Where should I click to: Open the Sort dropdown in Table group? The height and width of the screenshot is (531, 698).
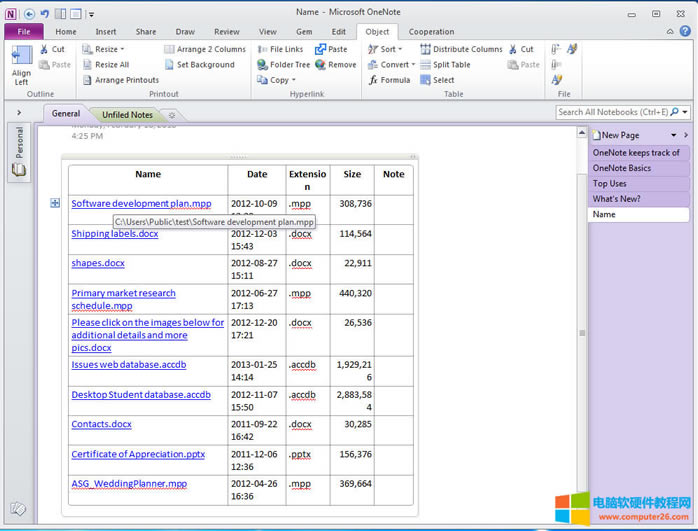click(387, 49)
